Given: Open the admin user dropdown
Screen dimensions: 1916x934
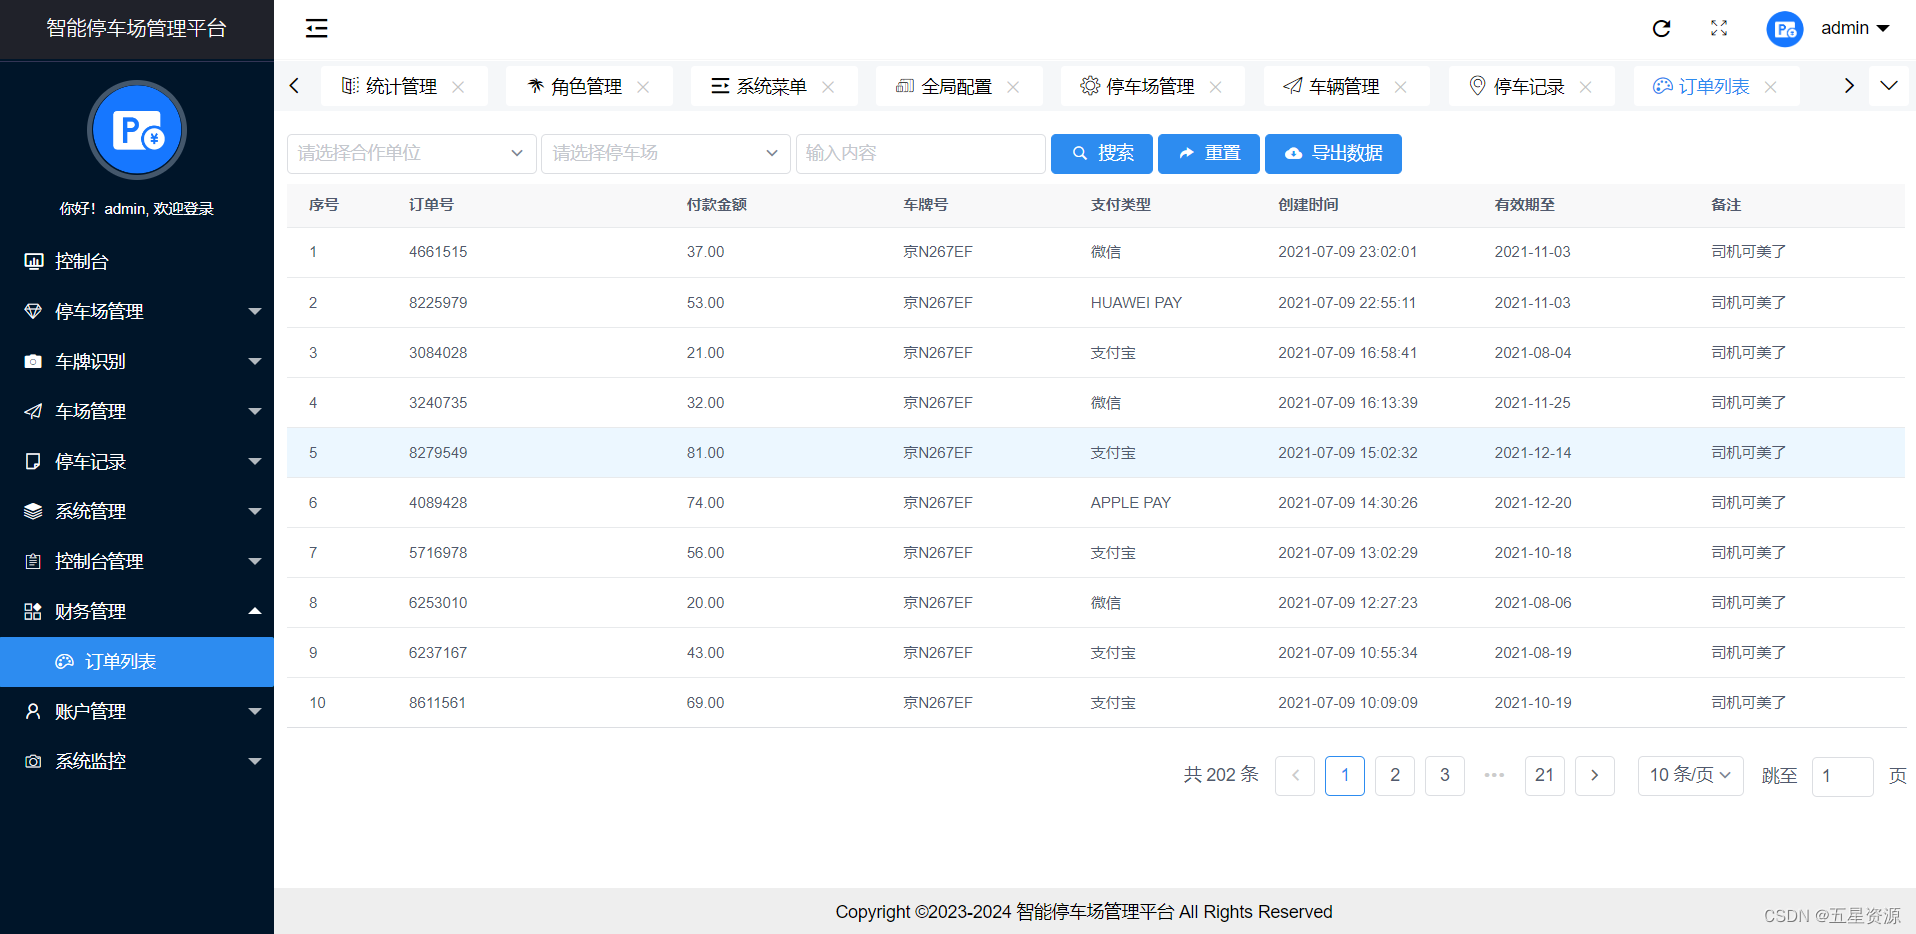Looking at the screenshot, I should (1855, 28).
